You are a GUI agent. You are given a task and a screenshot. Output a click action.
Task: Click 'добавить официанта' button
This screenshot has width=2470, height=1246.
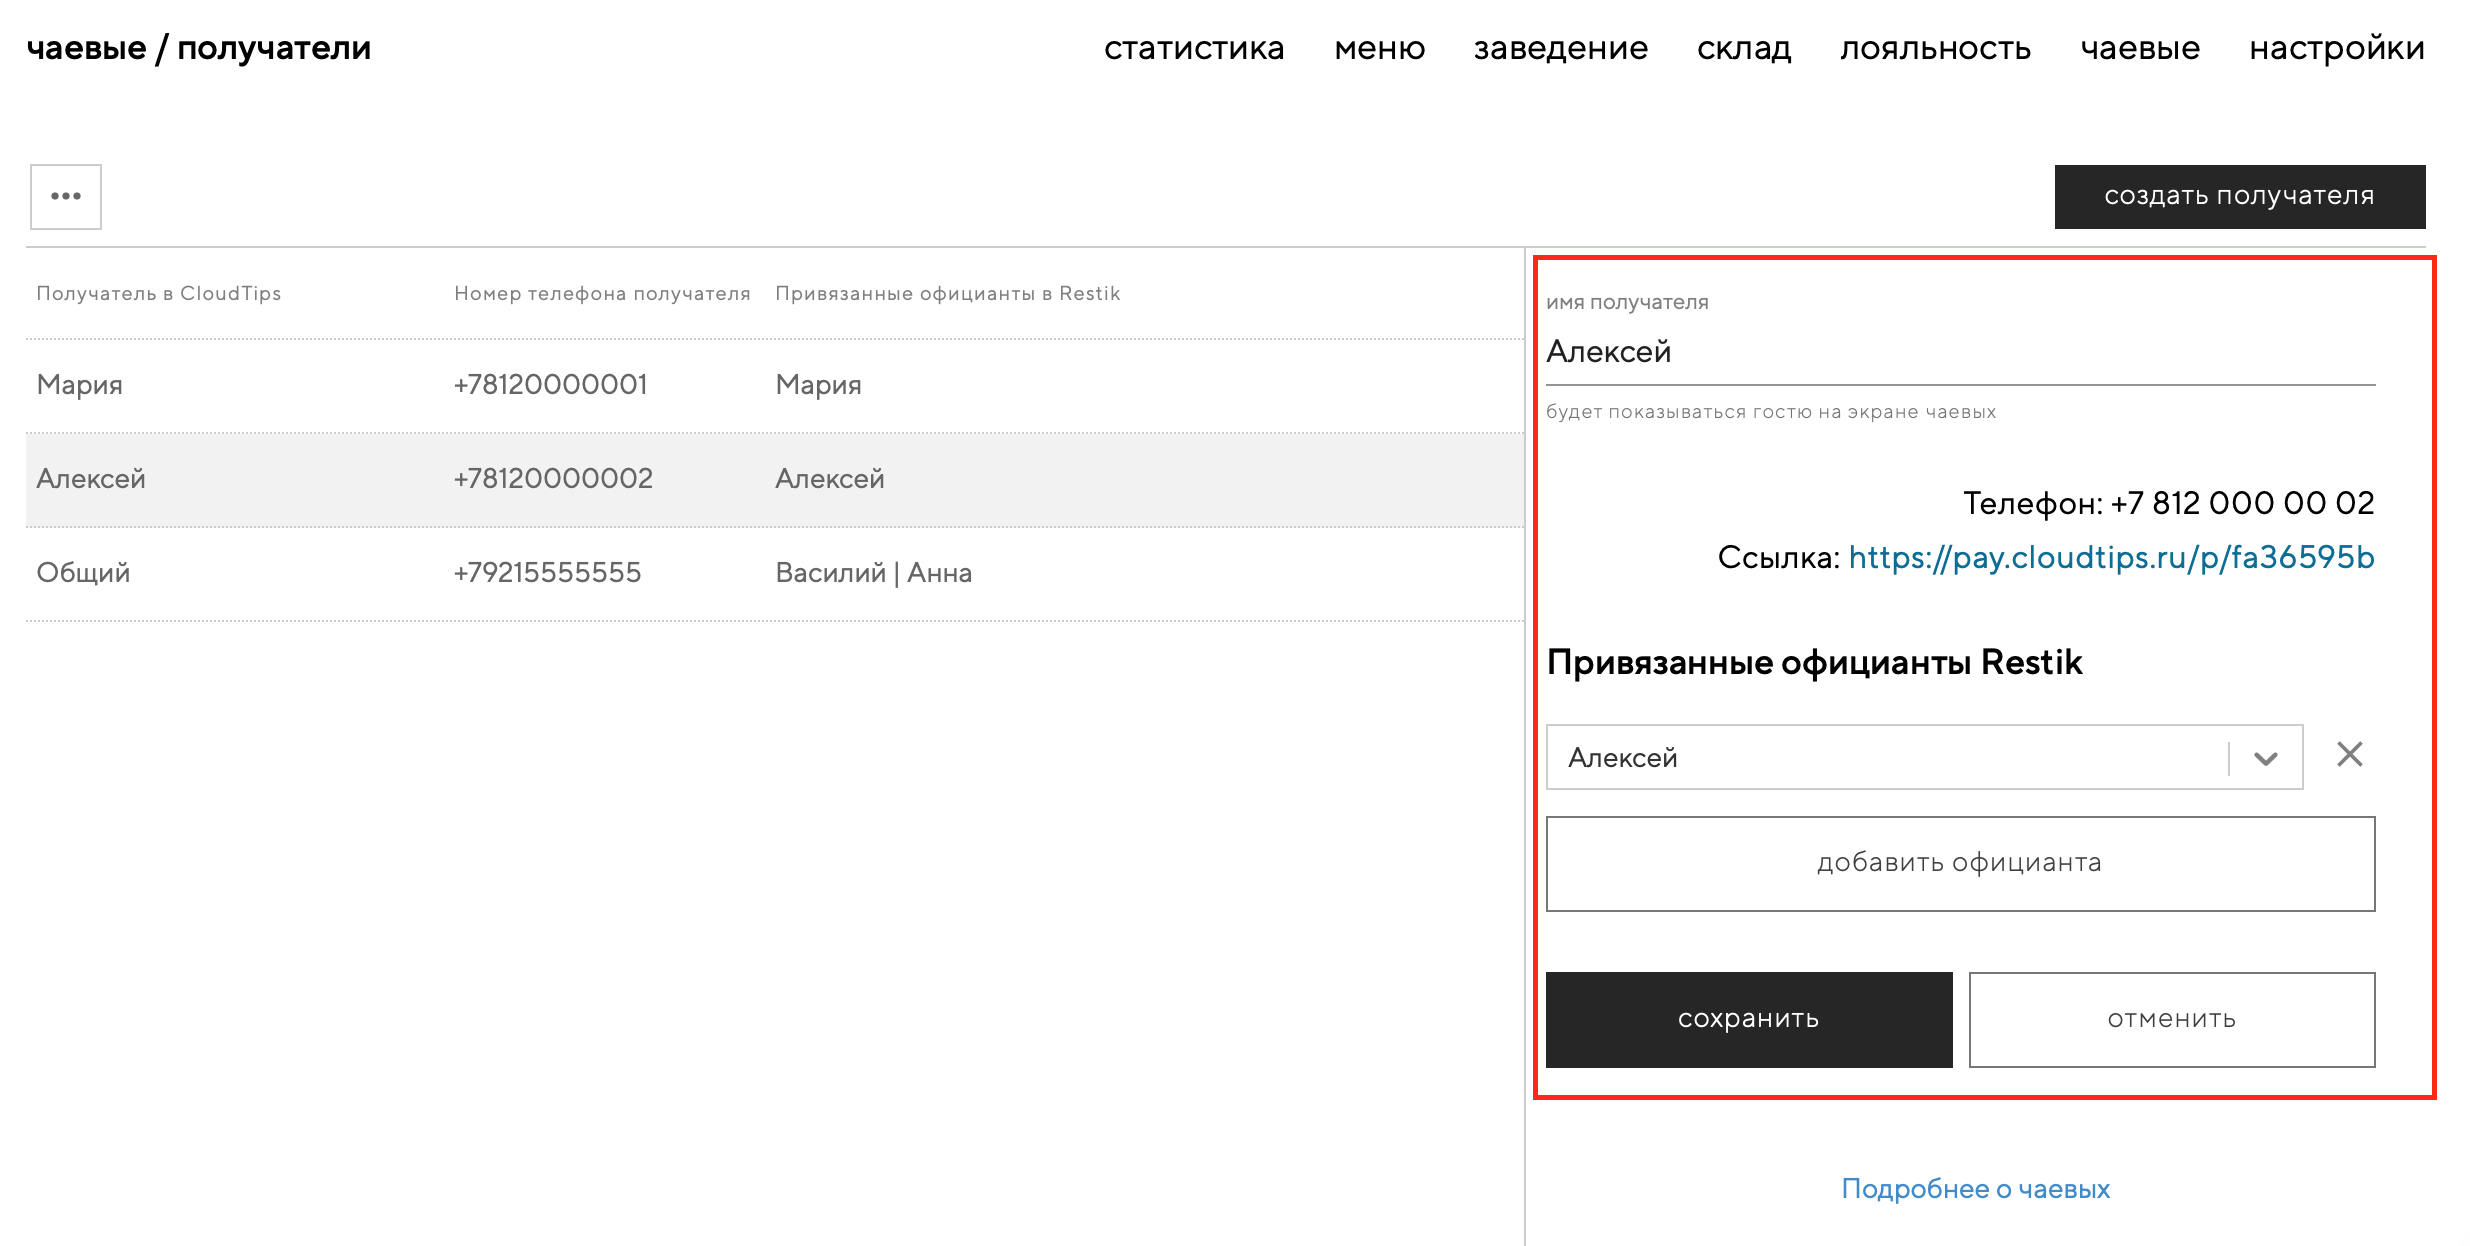point(1959,863)
